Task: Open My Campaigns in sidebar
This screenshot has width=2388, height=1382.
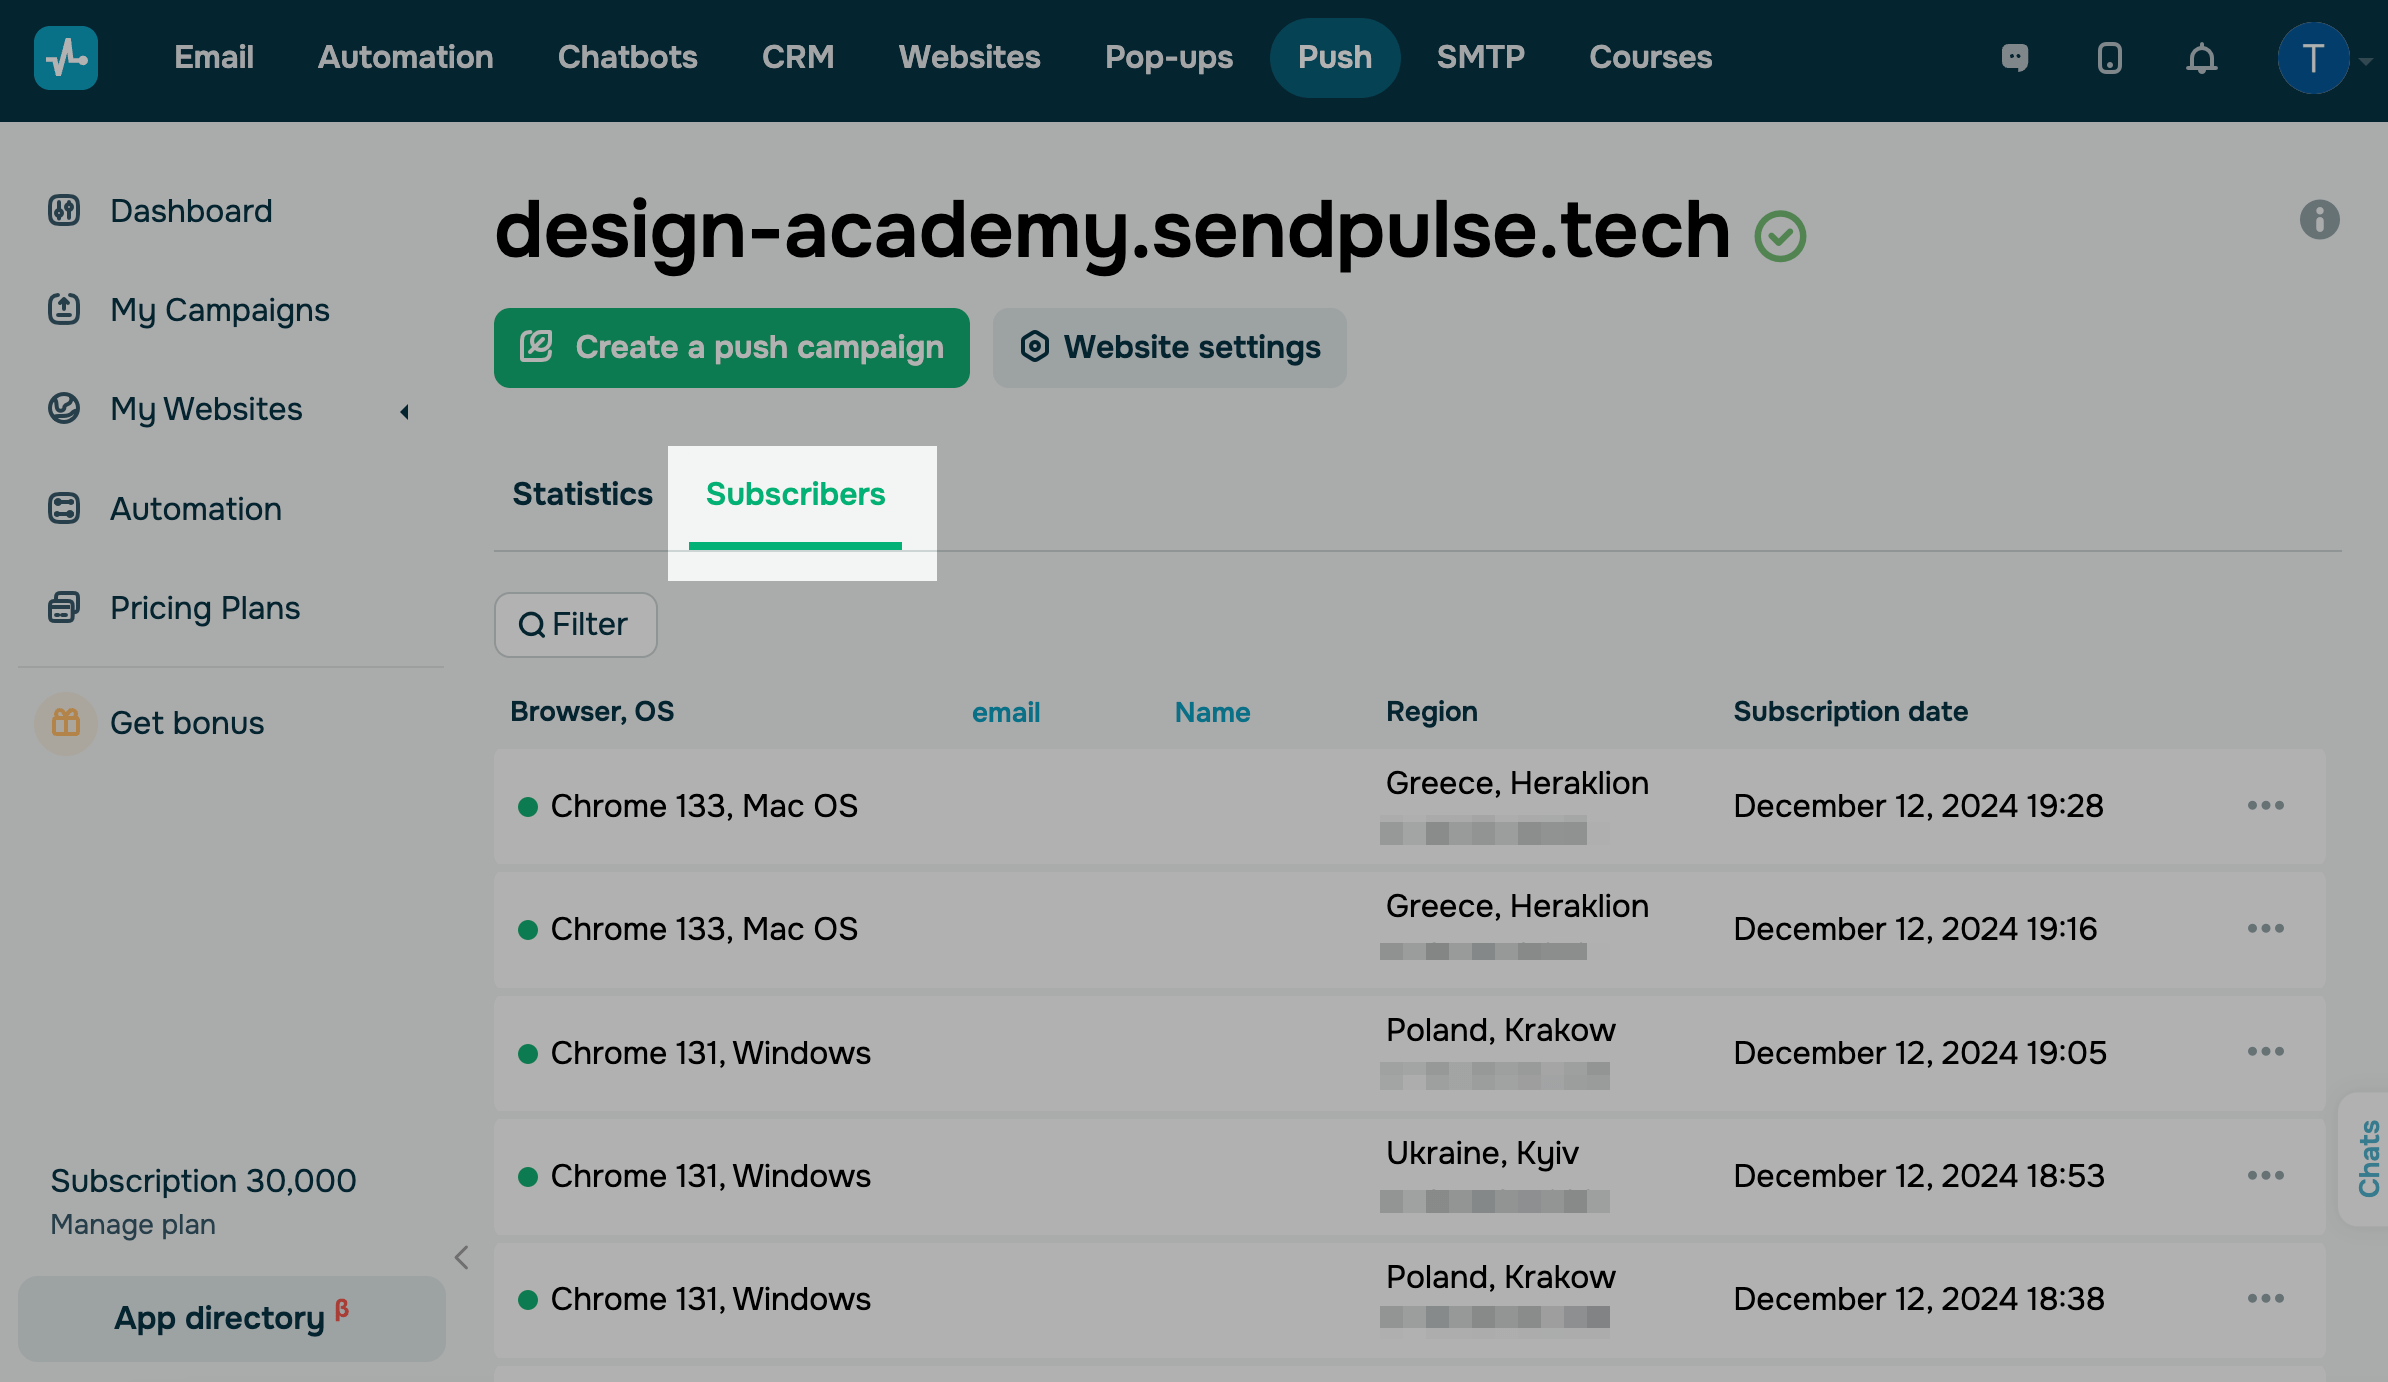Action: [220, 310]
